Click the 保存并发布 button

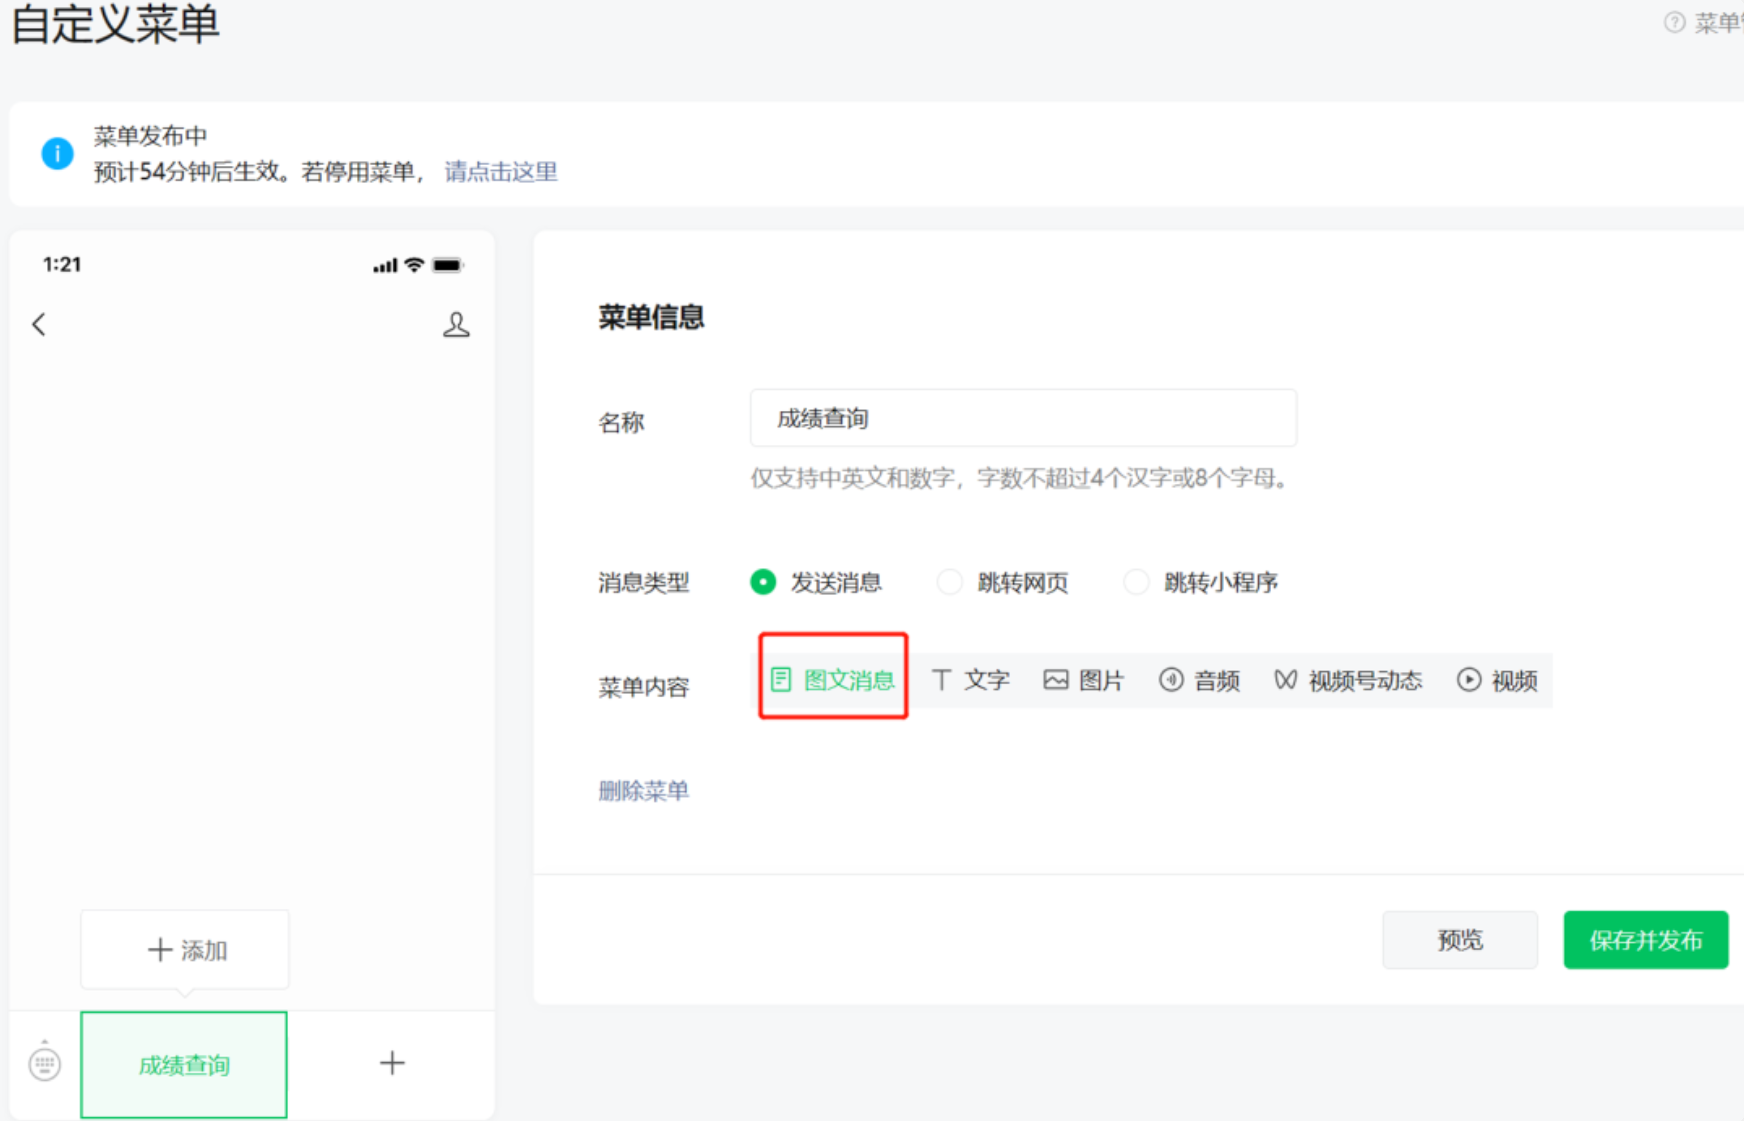[1646, 940]
